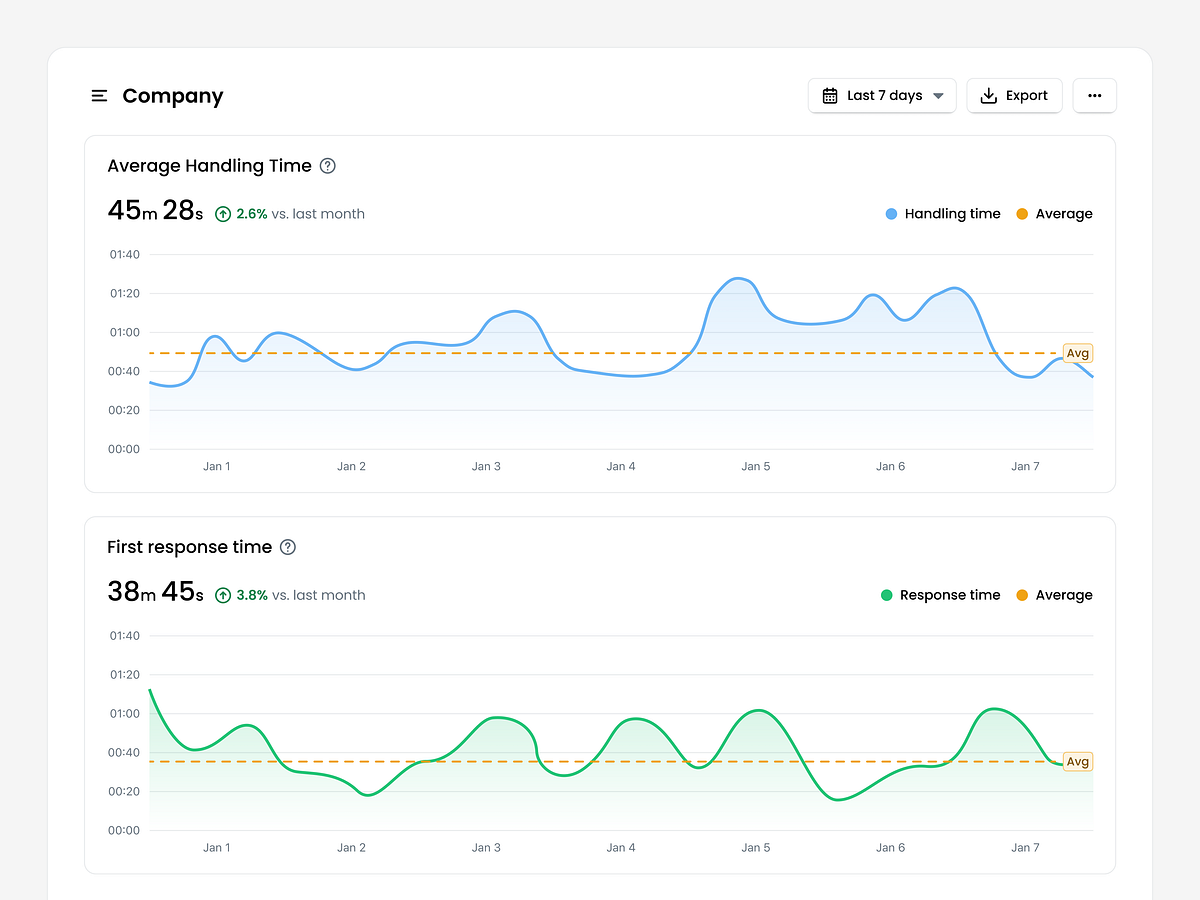Select the Company page title
The image size is (1200, 900).
coord(172,95)
